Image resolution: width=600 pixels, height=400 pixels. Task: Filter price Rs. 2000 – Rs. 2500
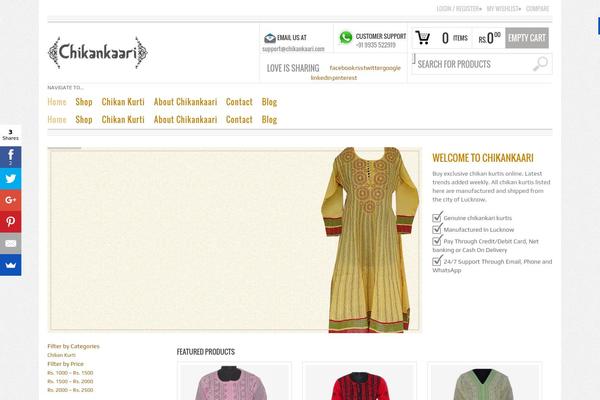[x=70, y=390]
